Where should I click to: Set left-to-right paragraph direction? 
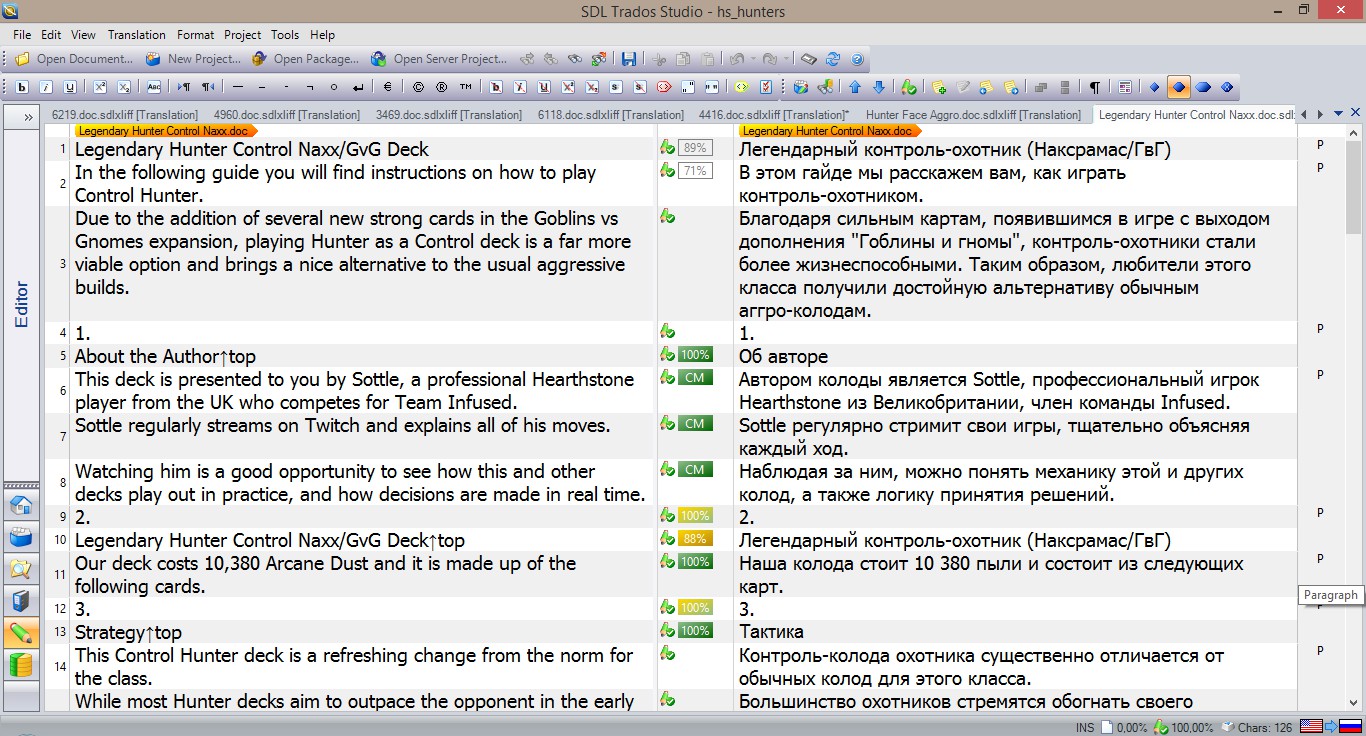[184, 87]
